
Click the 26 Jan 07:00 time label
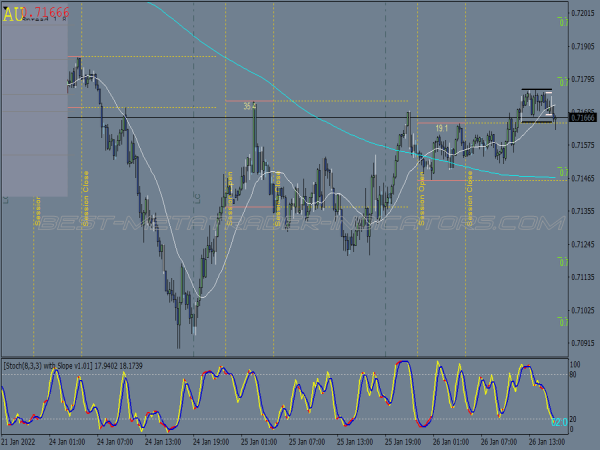click(x=499, y=442)
